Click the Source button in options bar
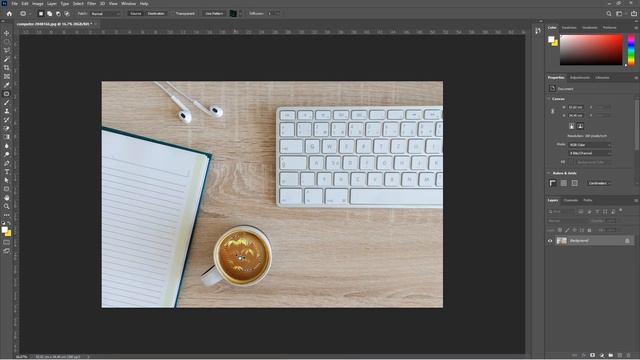The height and width of the screenshot is (360, 640). click(x=136, y=13)
